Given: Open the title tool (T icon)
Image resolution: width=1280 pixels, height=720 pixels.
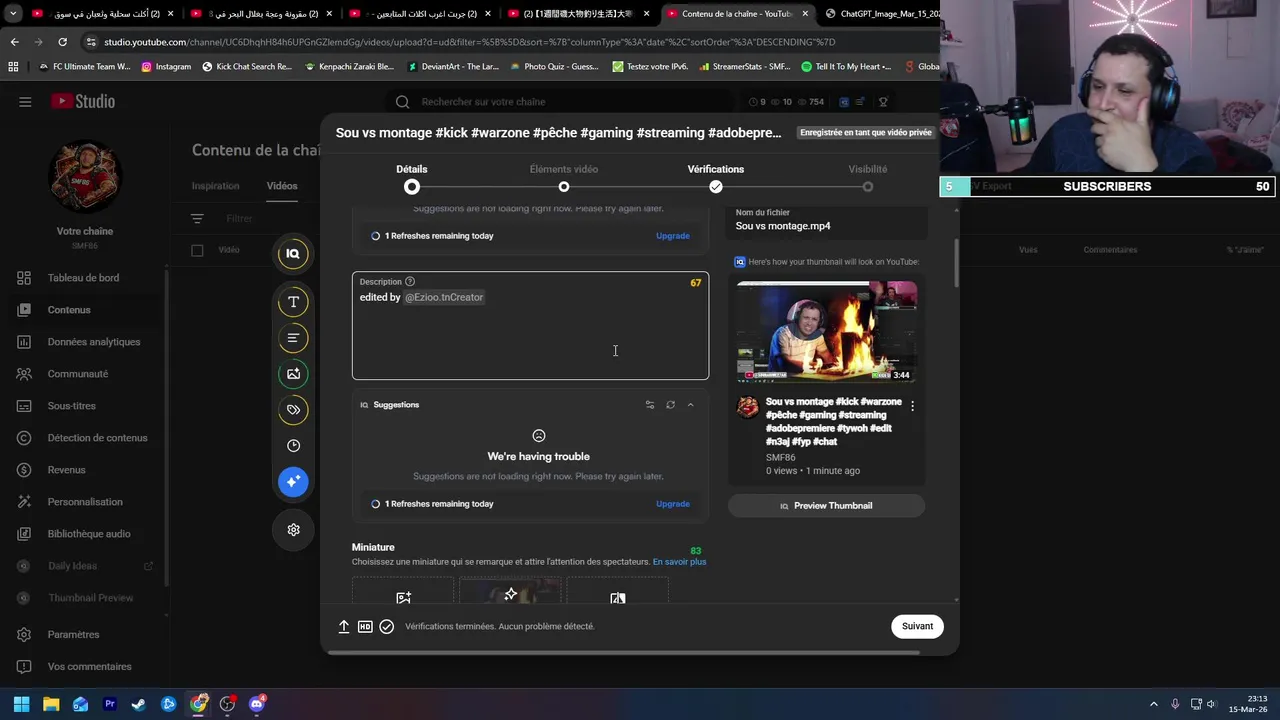Looking at the screenshot, I should (x=293, y=302).
